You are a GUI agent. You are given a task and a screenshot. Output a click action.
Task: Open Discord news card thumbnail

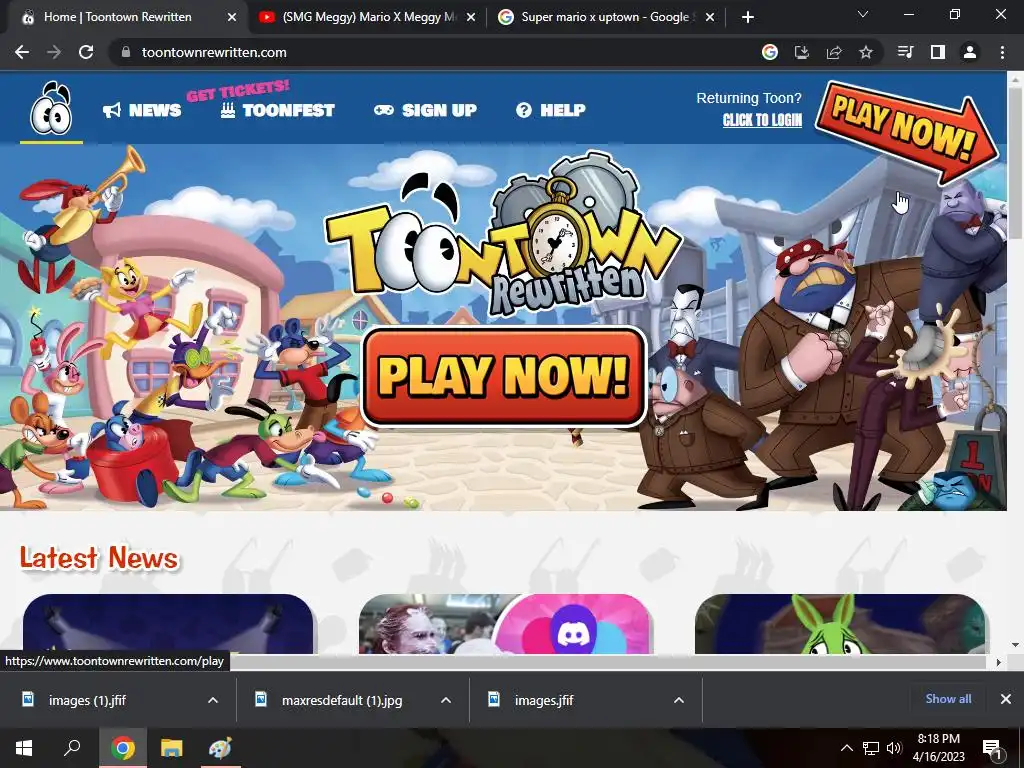(505, 624)
